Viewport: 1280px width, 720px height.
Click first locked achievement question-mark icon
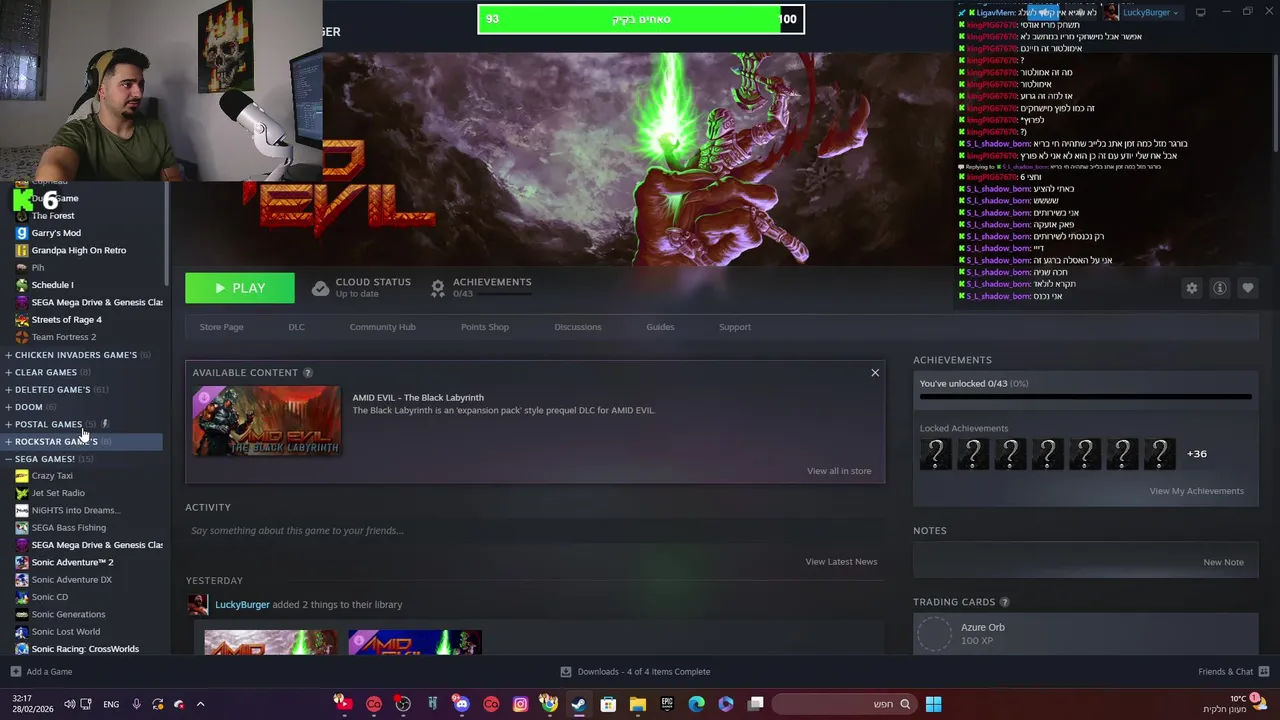[x=936, y=454]
